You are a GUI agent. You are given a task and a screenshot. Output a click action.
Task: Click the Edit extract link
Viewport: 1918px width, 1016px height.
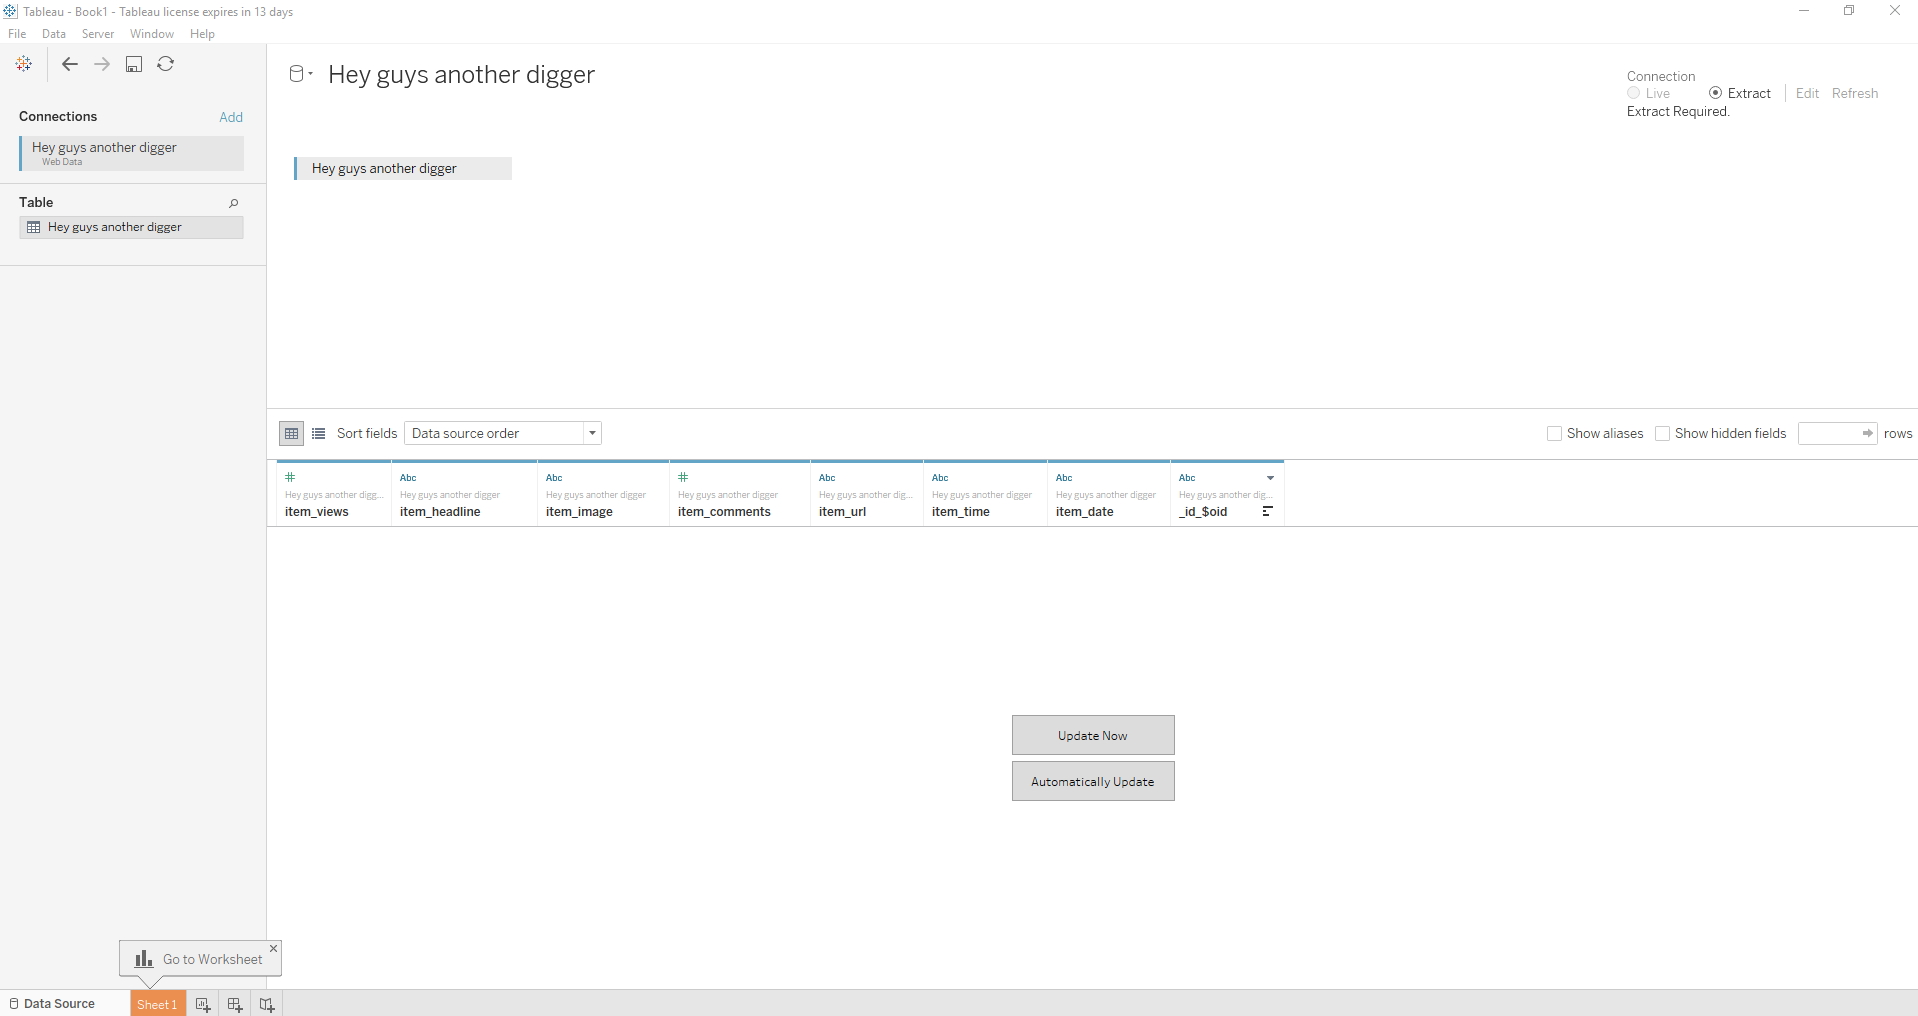pos(1807,93)
